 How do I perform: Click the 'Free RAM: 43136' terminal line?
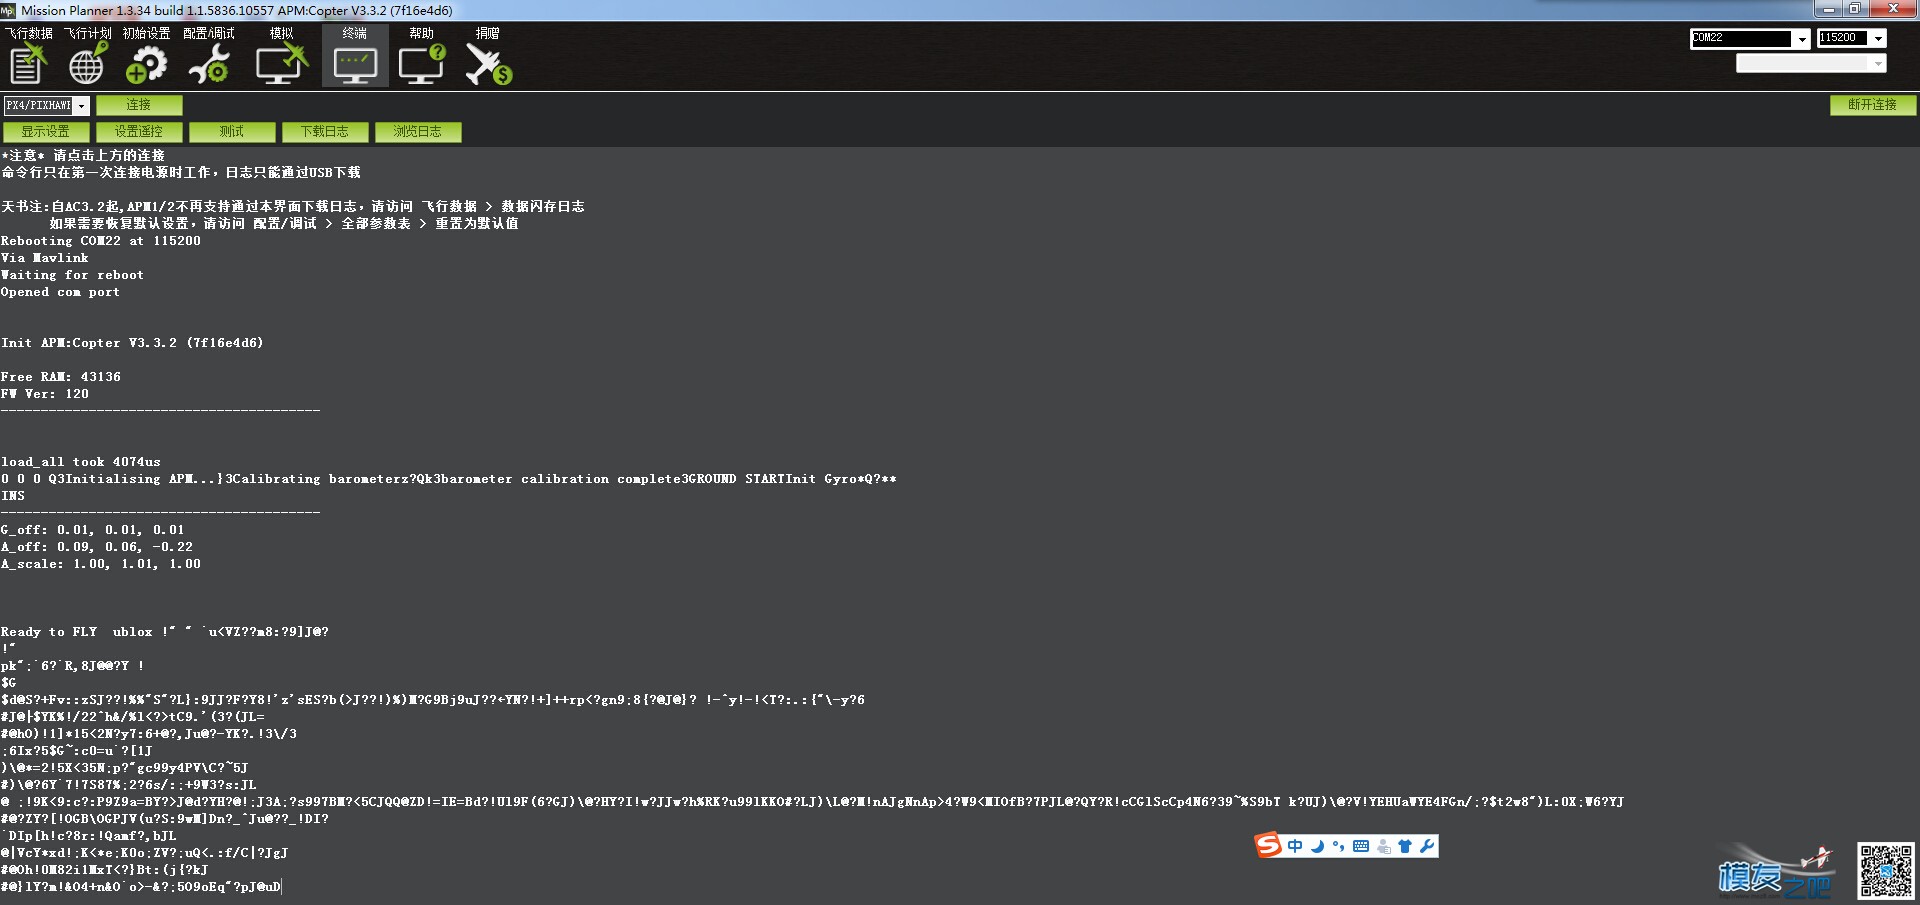[61, 377]
